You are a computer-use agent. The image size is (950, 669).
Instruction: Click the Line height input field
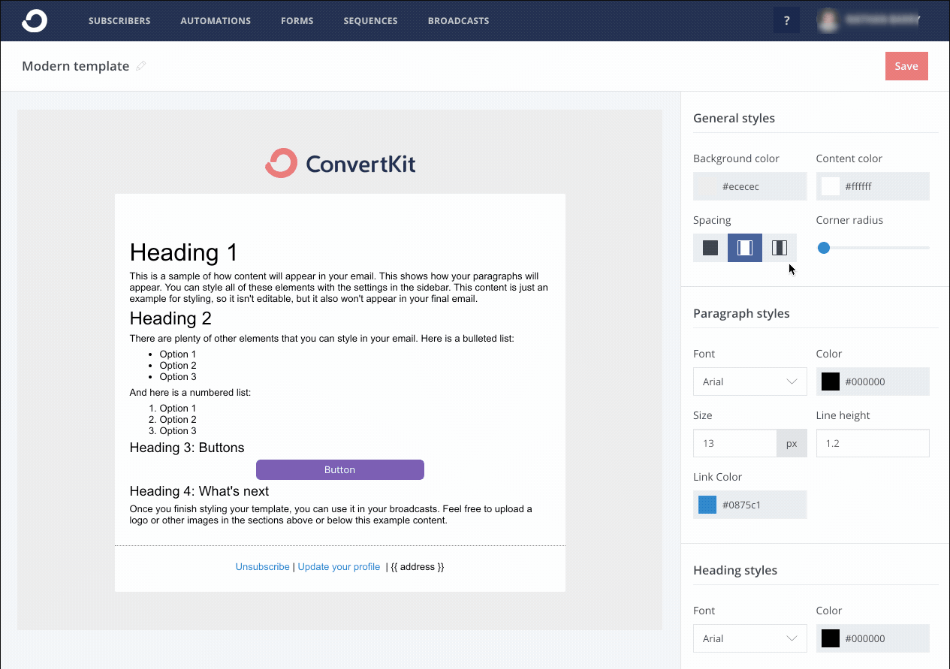coord(872,444)
